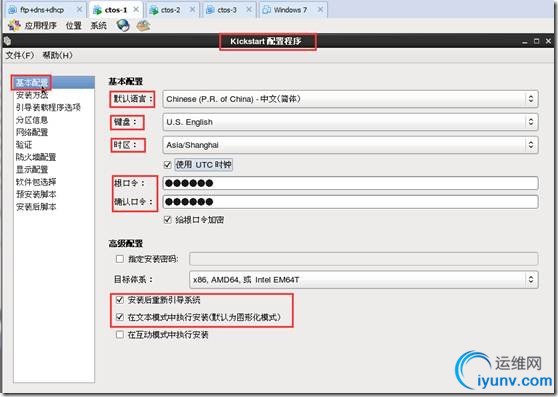Close the ctos-3 tab
Screen dimensions: 558x397
[249, 10]
